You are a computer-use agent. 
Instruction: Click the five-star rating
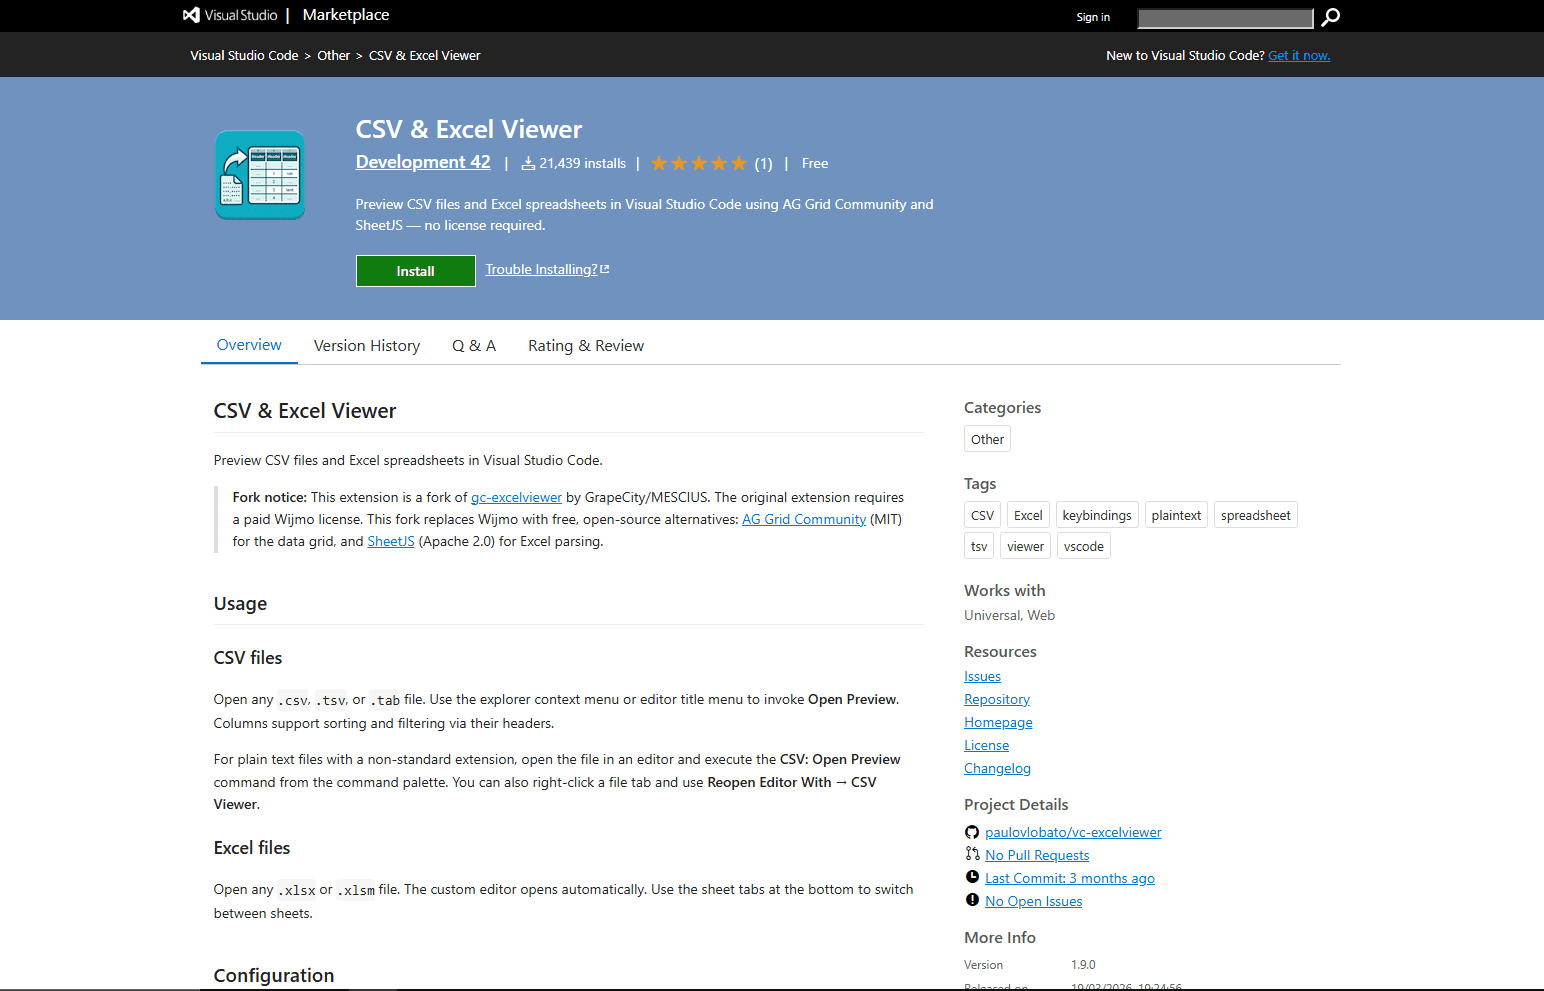pyautogui.click(x=699, y=163)
